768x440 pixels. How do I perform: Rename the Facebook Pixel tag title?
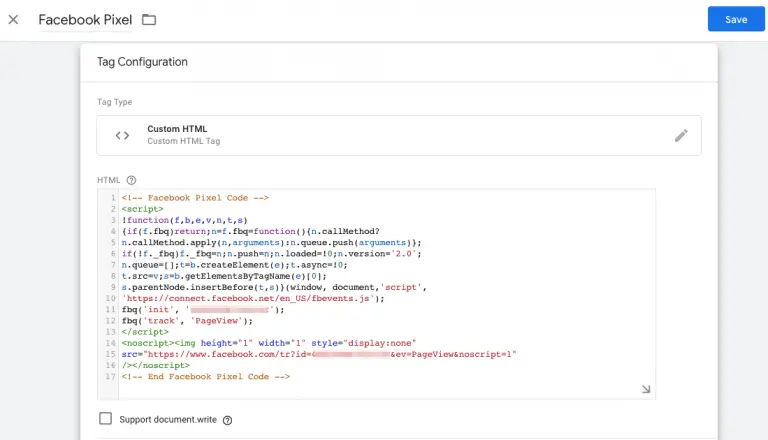(x=85, y=20)
